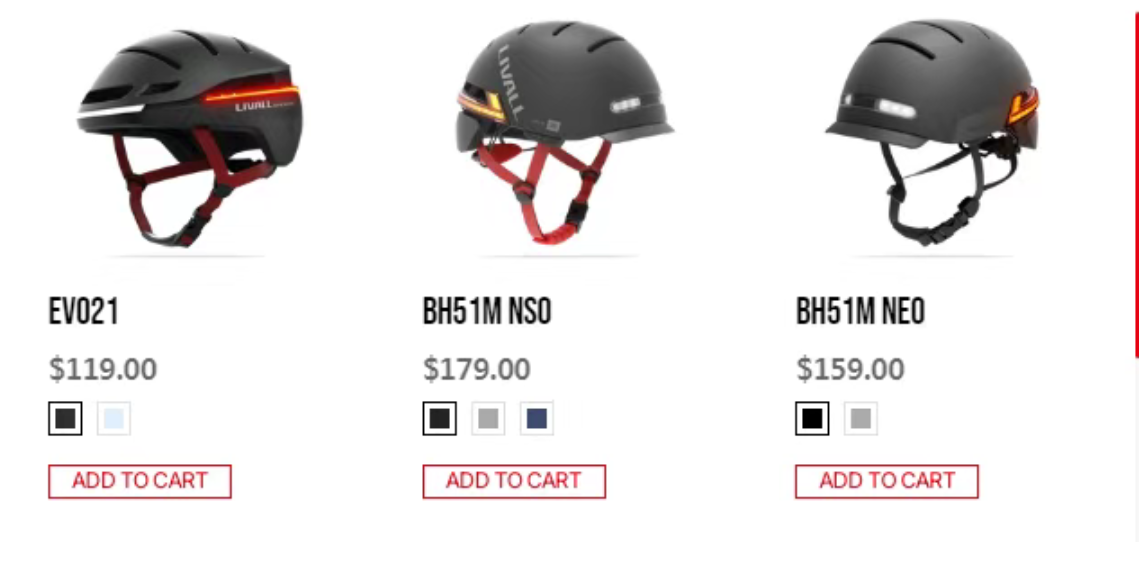Add the BH51M NEO helmet to cart
Image resolution: width=1147 pixels, height=579 pixels.
pyautogui.click(x=887, y=481)
